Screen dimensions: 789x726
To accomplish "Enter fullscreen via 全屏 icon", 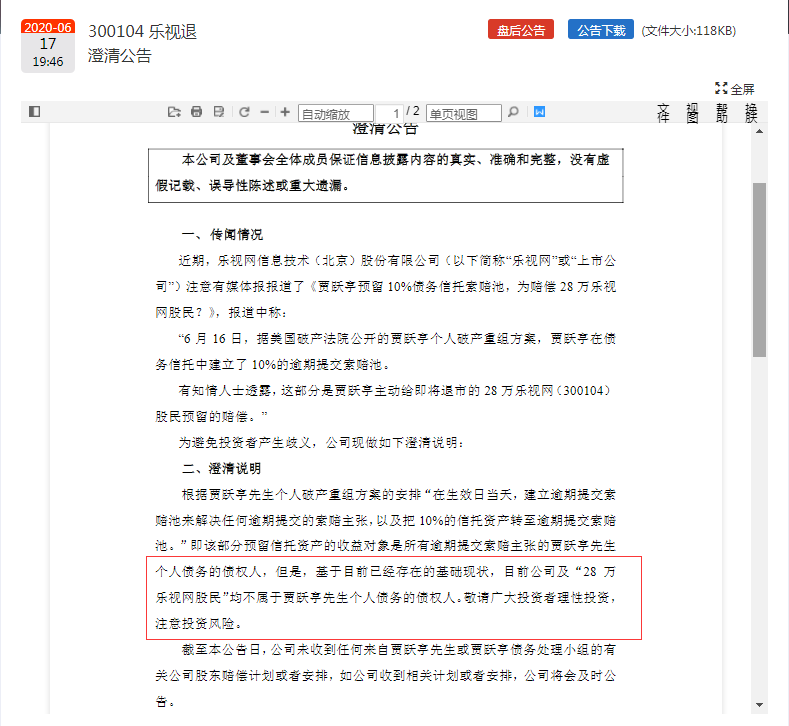I will (x=735, y=89).
